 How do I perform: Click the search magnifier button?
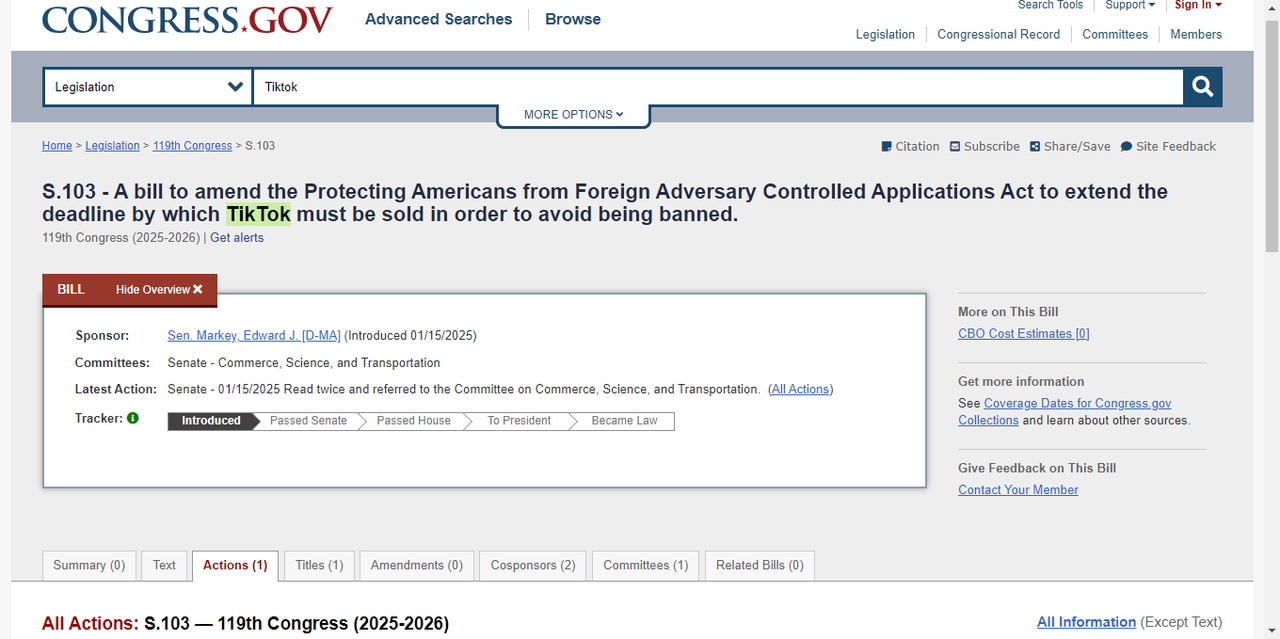(1203, 87)
